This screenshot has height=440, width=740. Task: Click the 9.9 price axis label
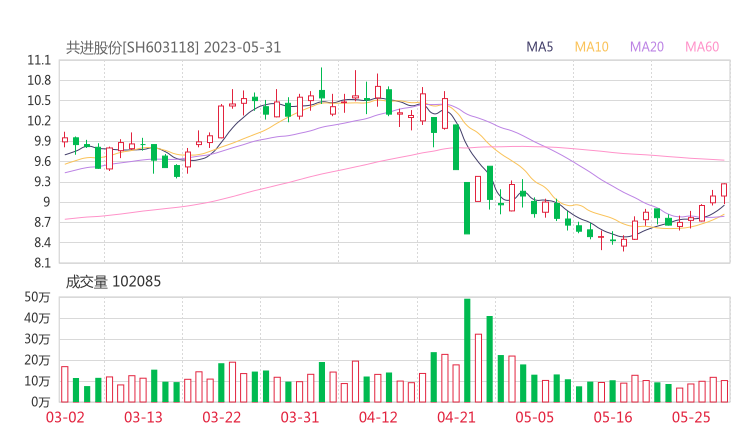coord(42,142)
